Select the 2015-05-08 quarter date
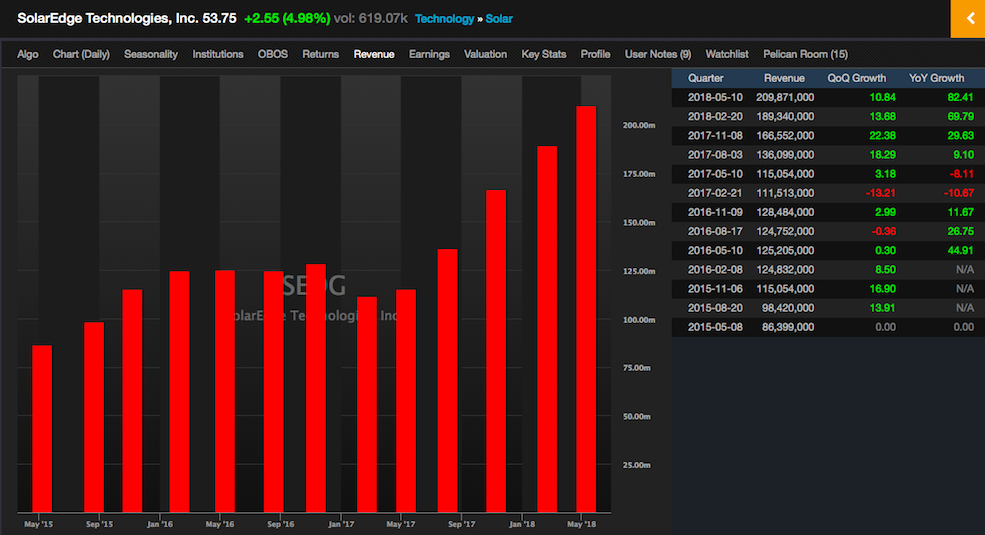This screenshot has height=535, width=985. (x=715, y=327)
